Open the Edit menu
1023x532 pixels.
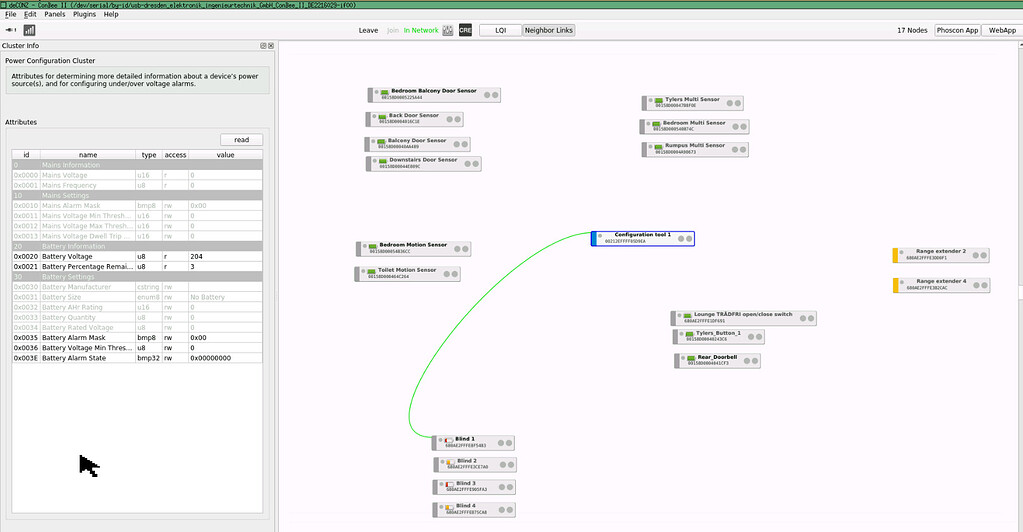pos(30,14)
